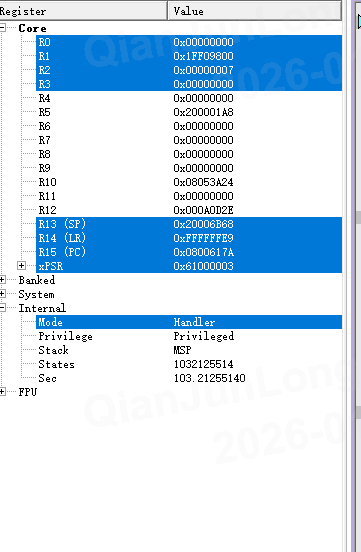The width and height of the screenshot is (361, 552).
Task: Select the R11 register row
Action: coord(189,196)
